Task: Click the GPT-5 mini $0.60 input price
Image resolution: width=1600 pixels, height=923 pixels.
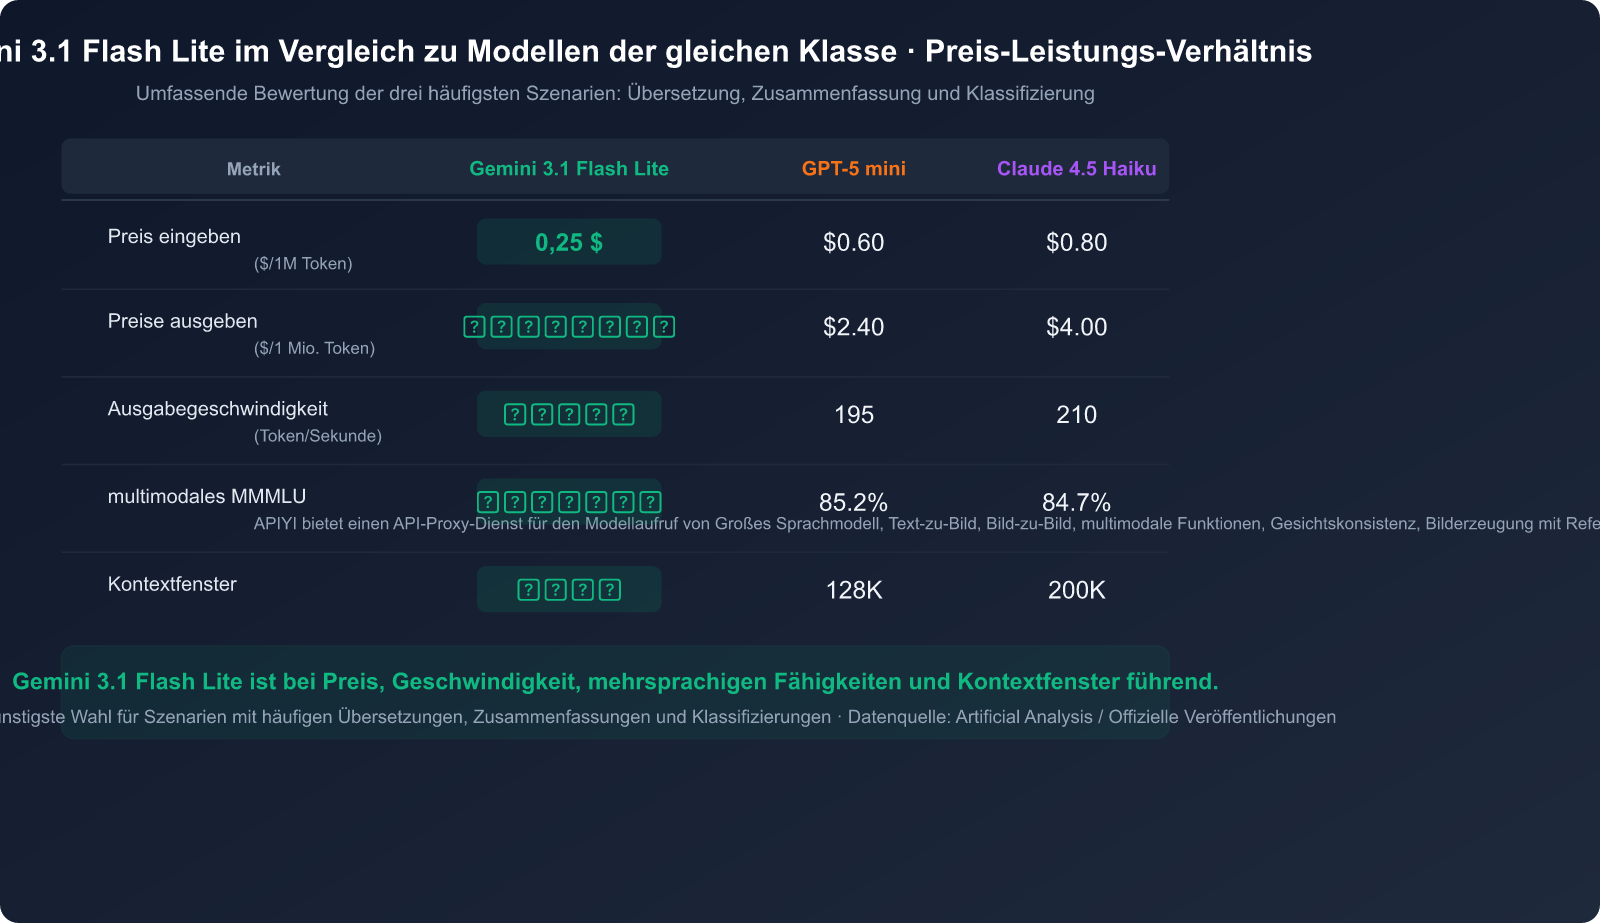Action: 853,242
